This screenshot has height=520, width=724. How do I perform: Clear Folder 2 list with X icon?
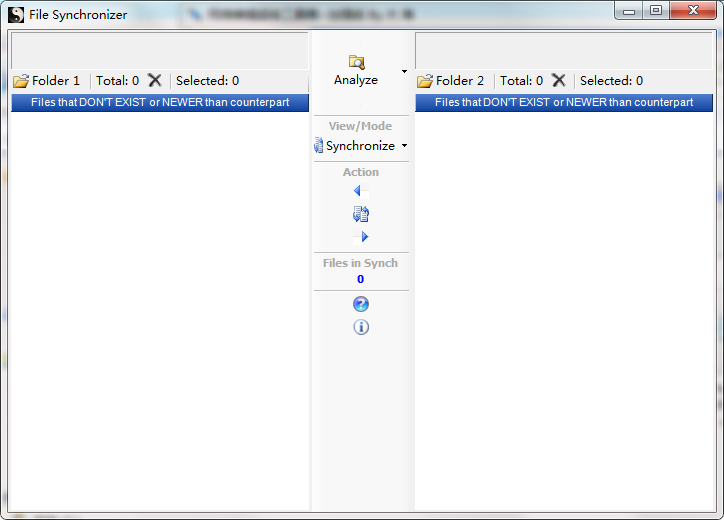pos(559,81)
